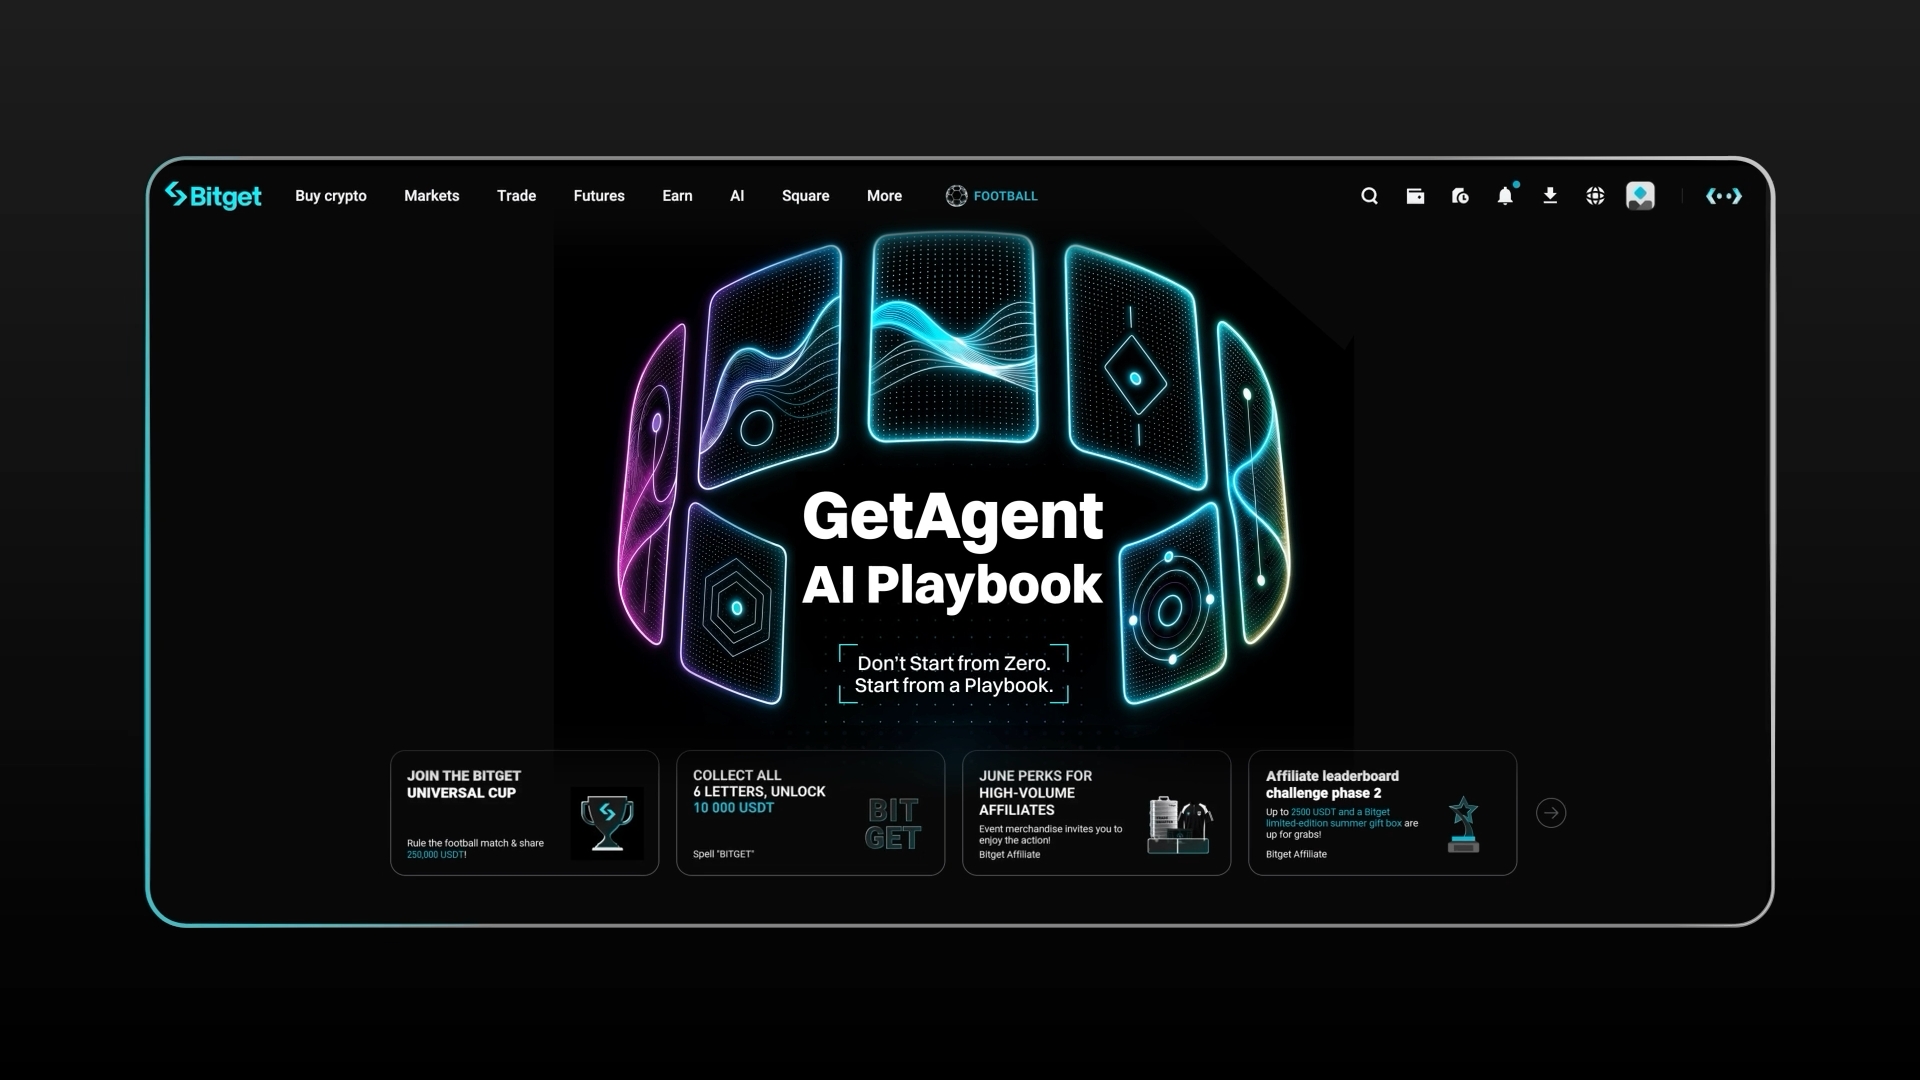The image size is (1920, 1080).
Task: Click the football icon beside FOOTBALL
Action: pos(956,196)
